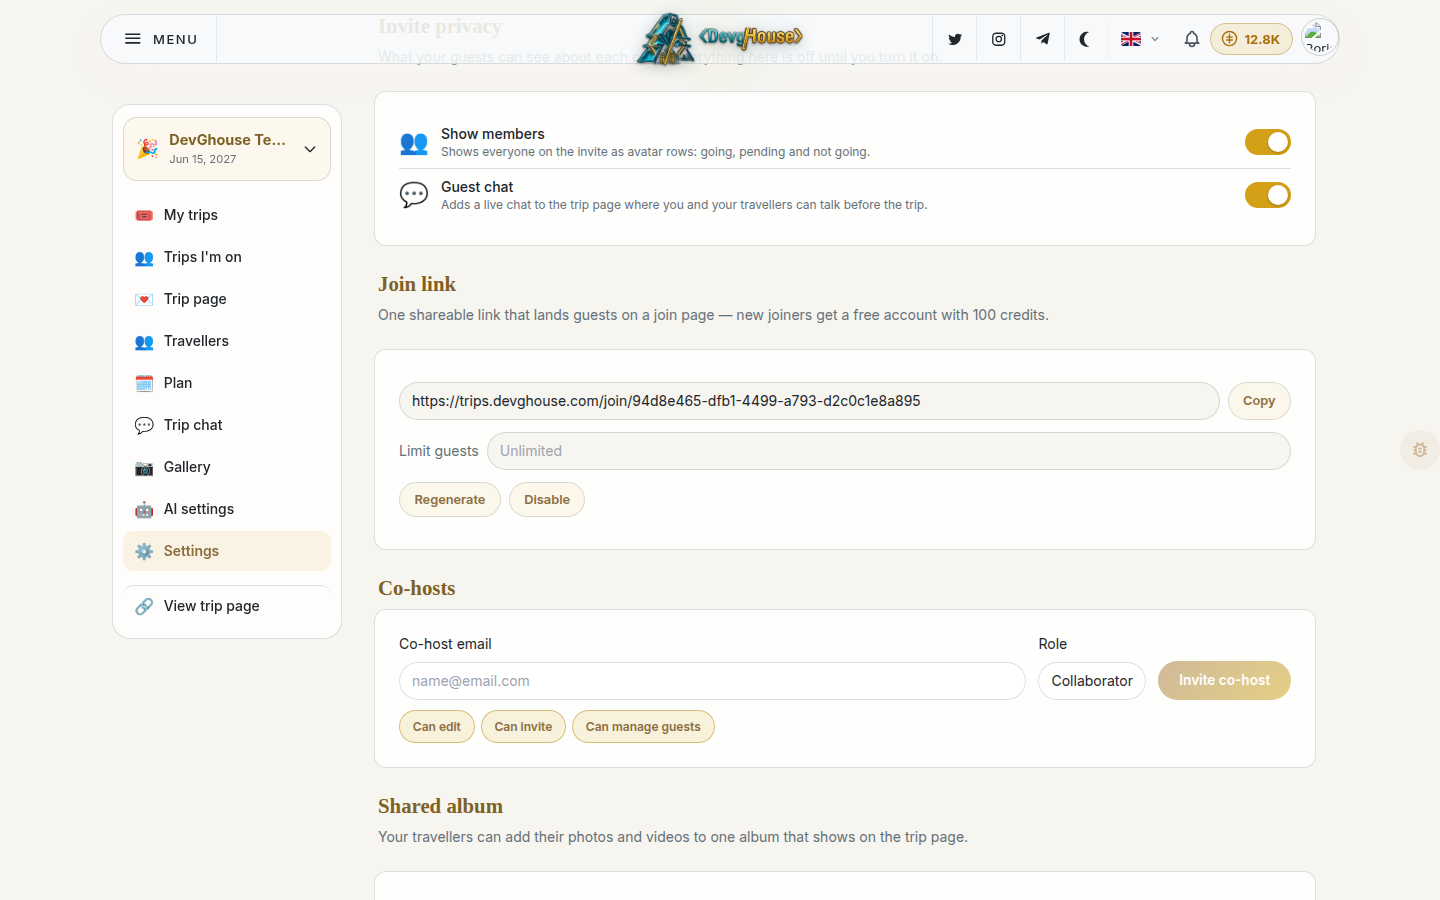Screen dimensions: 1440x900
Task: Click the join link URL field
Action: pos(809,401)
